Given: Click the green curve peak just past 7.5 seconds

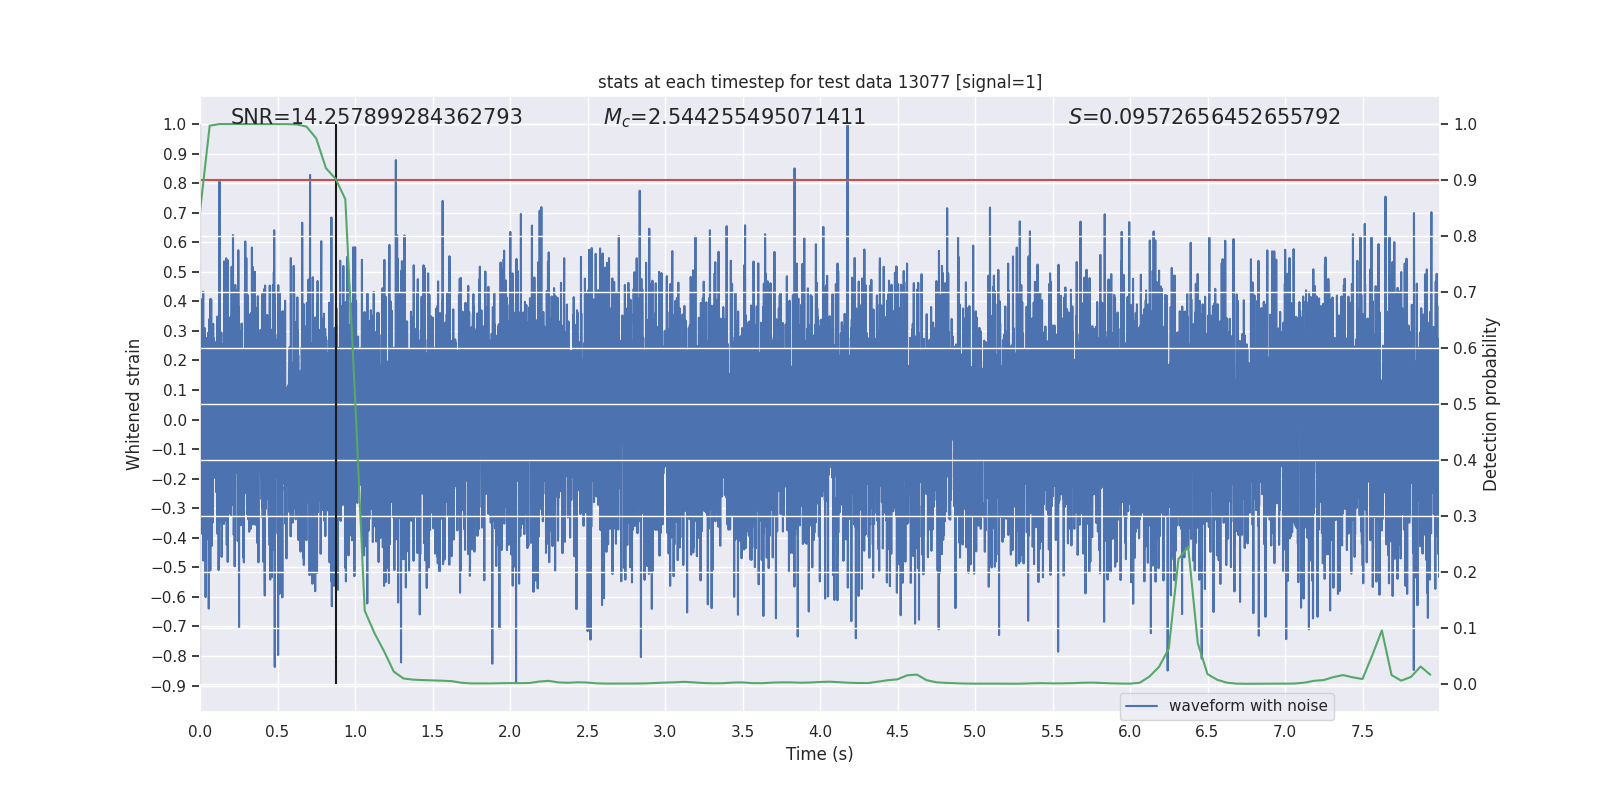Looking at the screenshot, I should (1382, 631).
